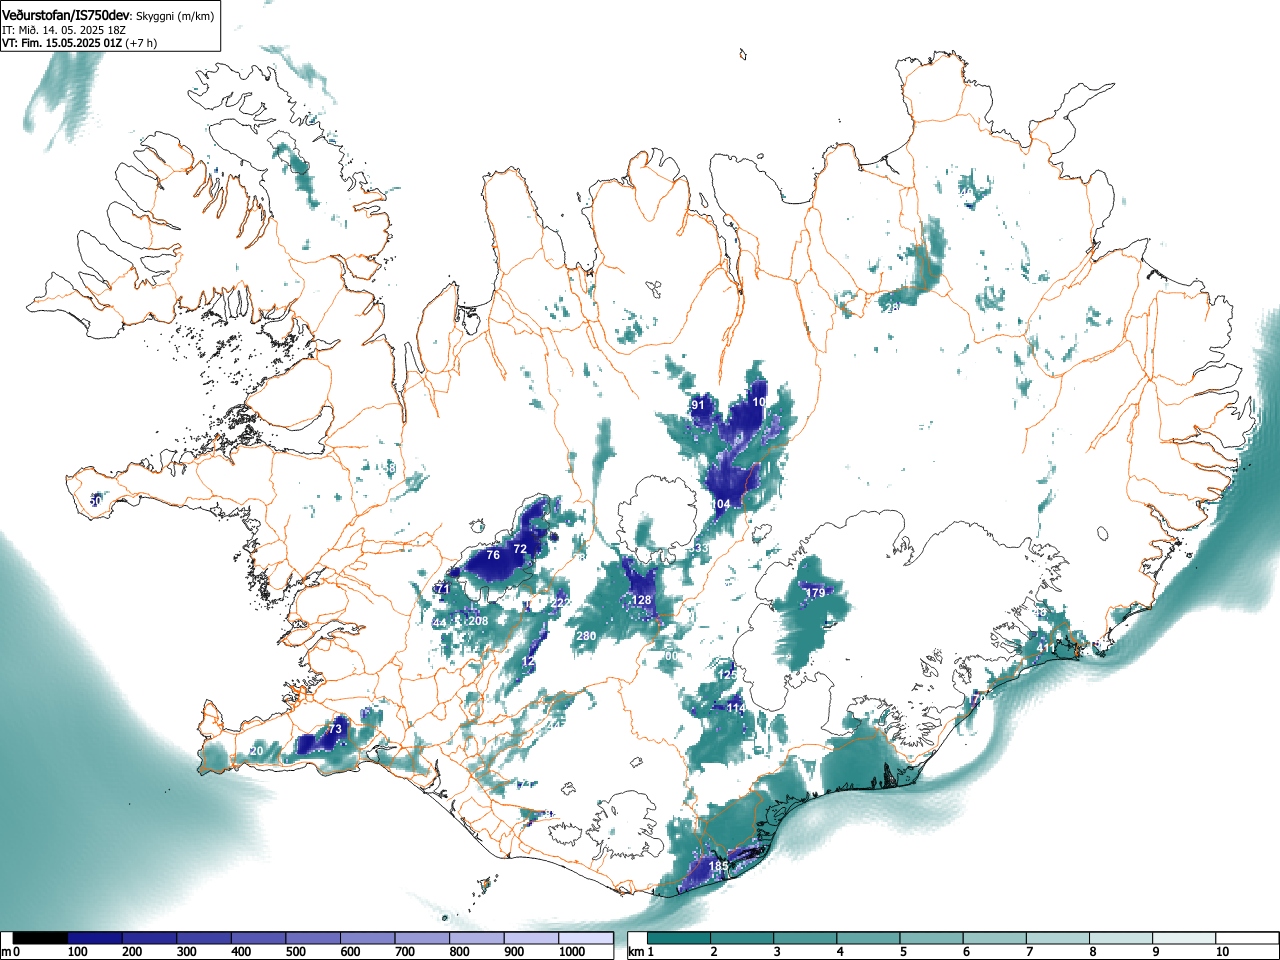Pick the legend swatch between 400 and 500 m
This screenshot has height=960, width=1280.
coord(258,938)
